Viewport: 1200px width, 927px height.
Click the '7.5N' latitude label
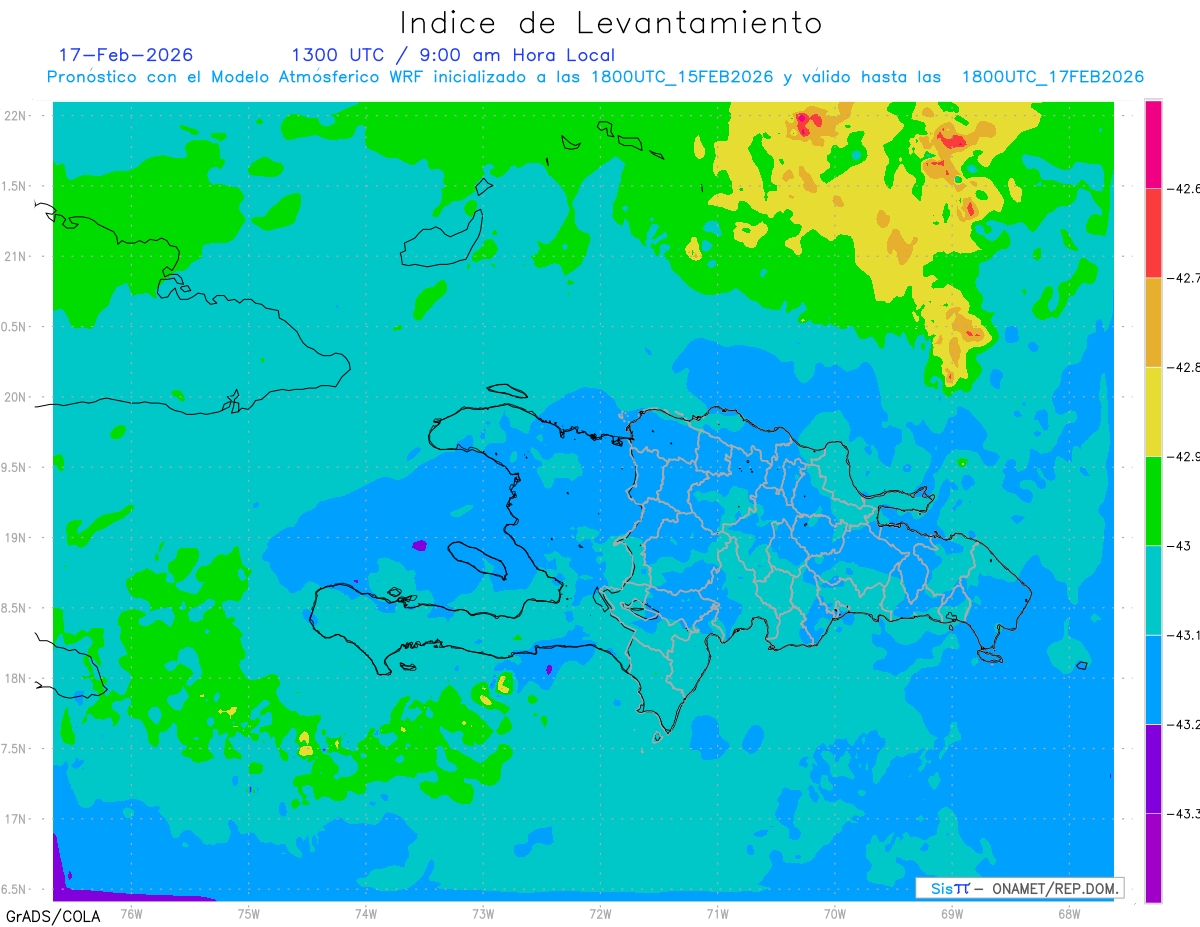[x=15, y=749]
